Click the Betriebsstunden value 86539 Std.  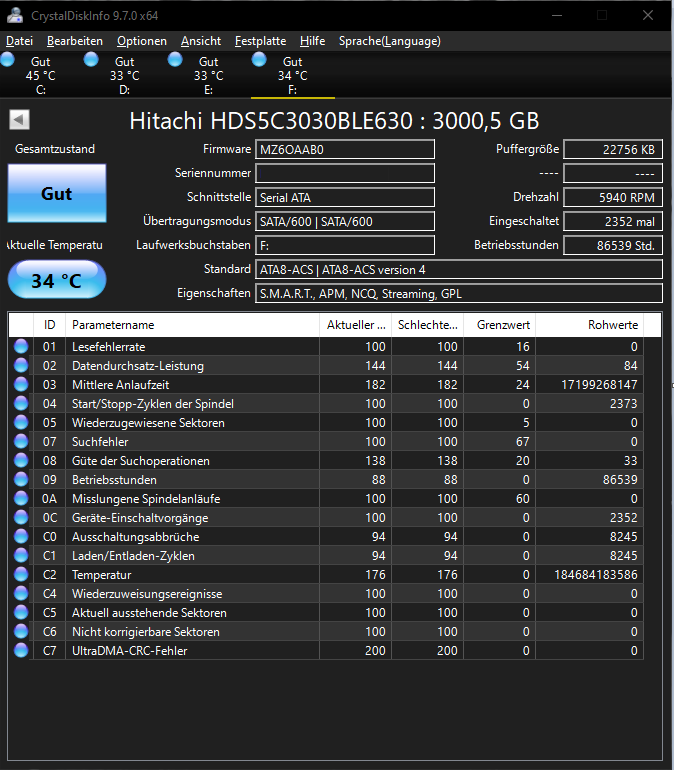click(613, 246)
